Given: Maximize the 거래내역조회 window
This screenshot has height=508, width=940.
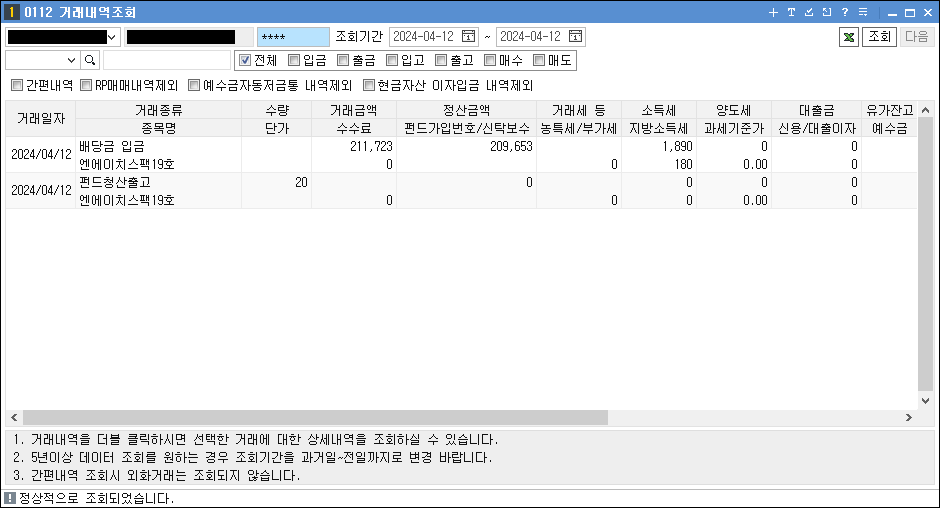Looking at the screenshot, I should [x=910, y=13].
